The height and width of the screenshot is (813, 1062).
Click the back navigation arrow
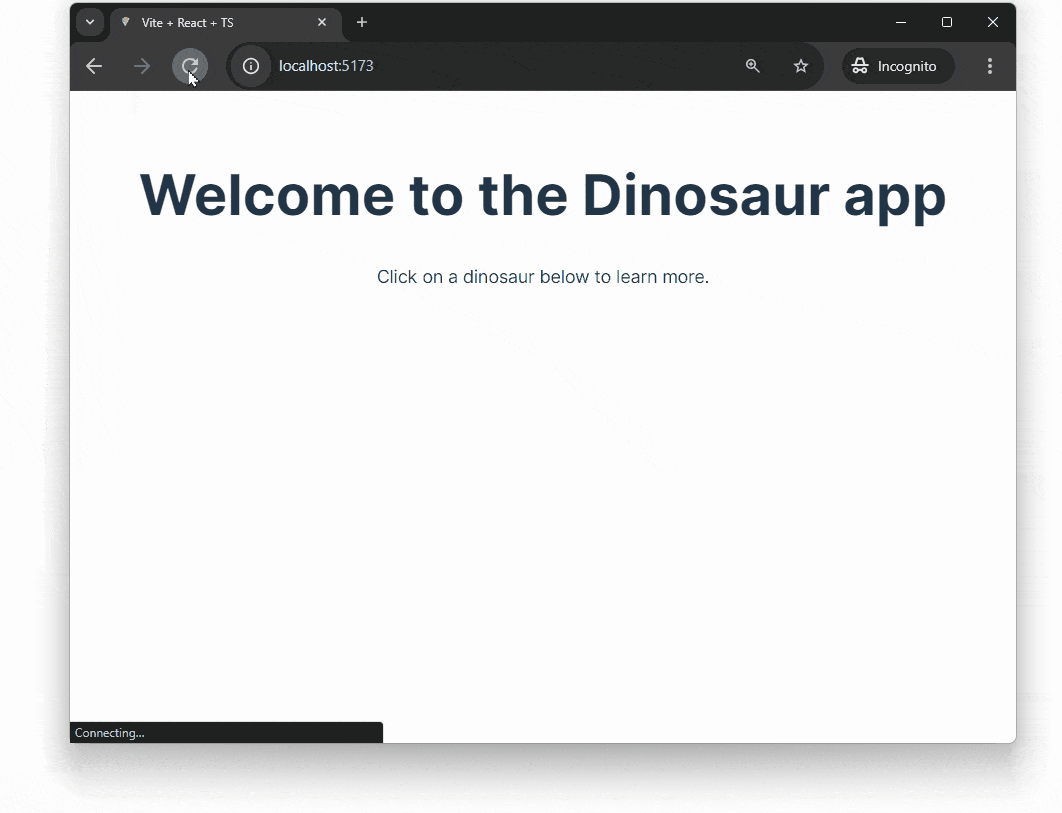[93, 66]
